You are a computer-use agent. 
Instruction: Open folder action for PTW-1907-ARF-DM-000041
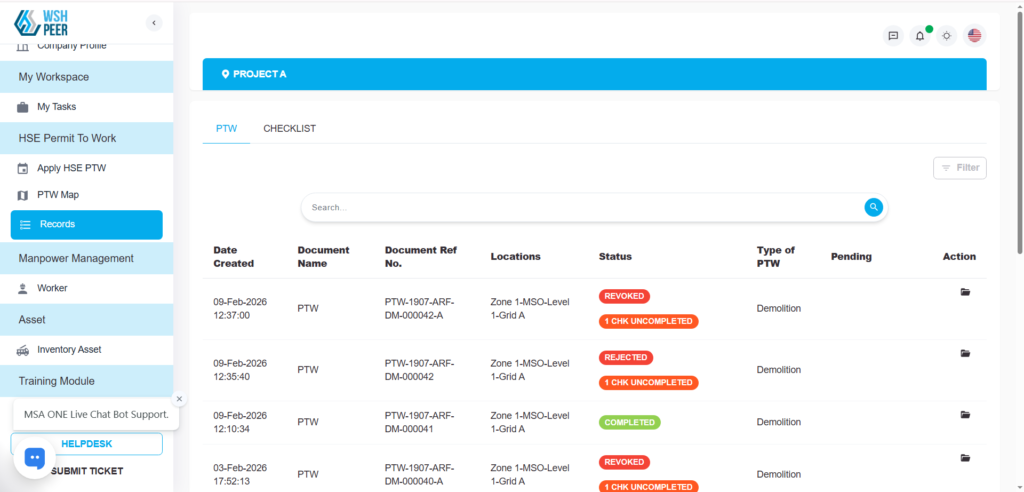[x=965, y=414]
